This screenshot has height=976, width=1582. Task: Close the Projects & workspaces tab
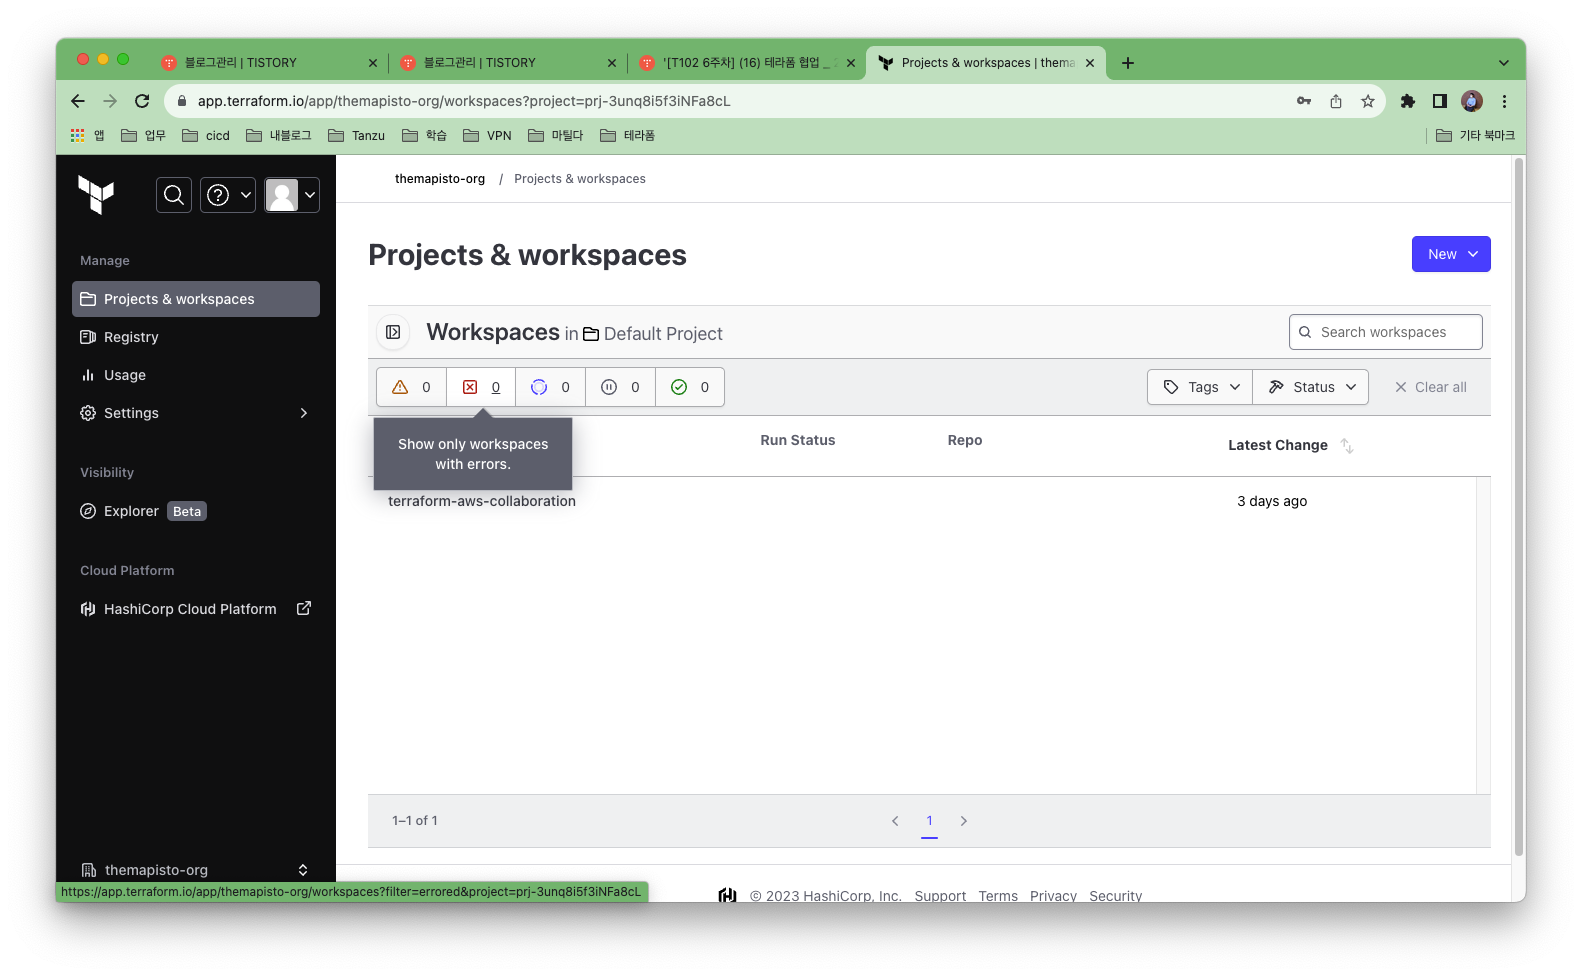coord(1090,63)
